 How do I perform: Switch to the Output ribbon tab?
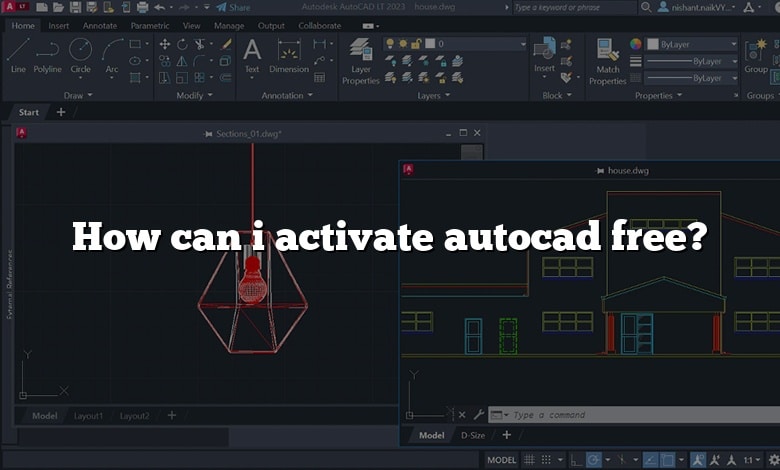coord(271,25)
